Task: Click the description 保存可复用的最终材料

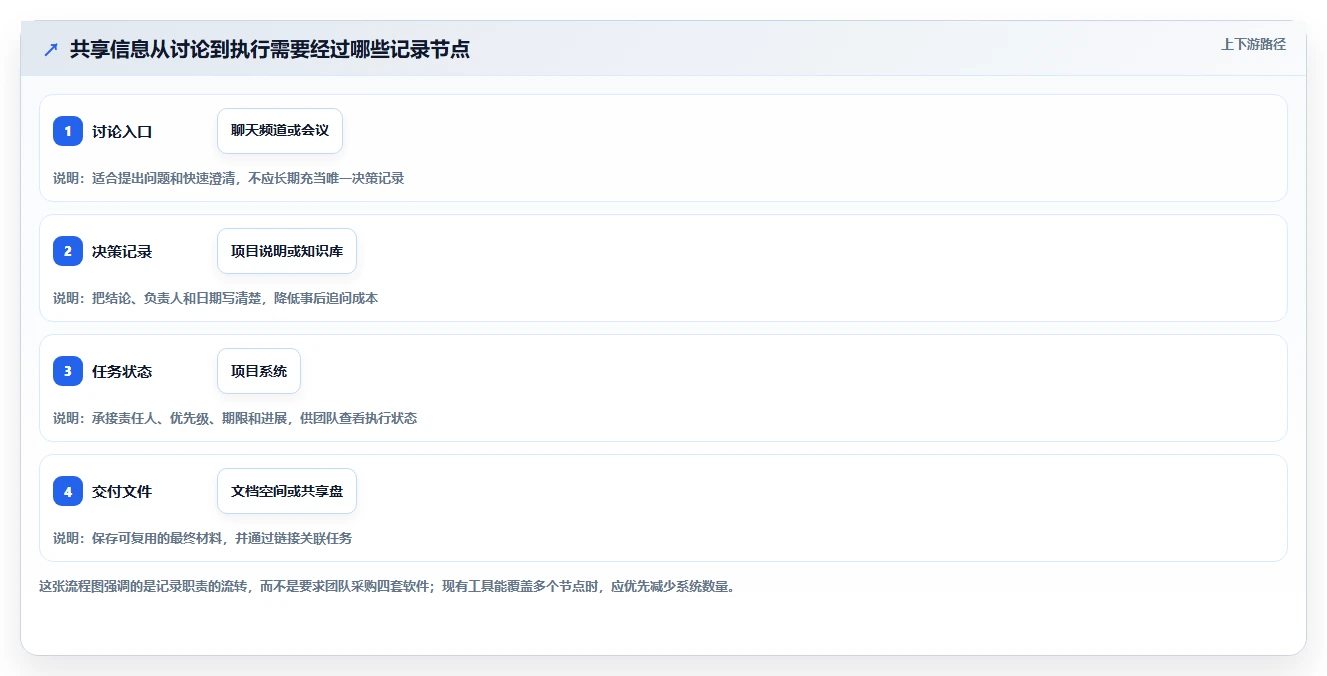Action: (x=157, y=538)
